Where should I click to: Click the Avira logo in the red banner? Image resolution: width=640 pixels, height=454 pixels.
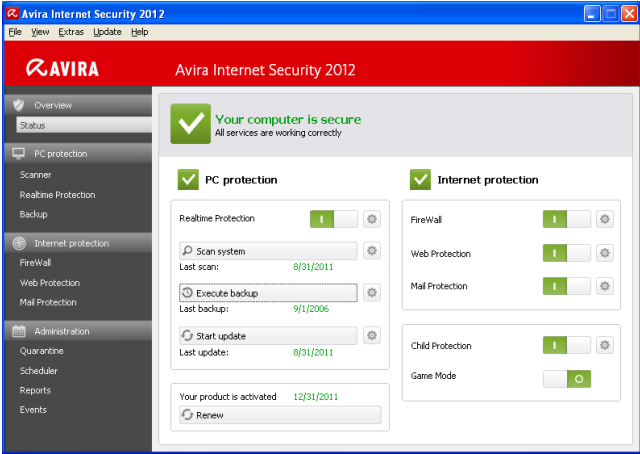click(x=62, y=68)
